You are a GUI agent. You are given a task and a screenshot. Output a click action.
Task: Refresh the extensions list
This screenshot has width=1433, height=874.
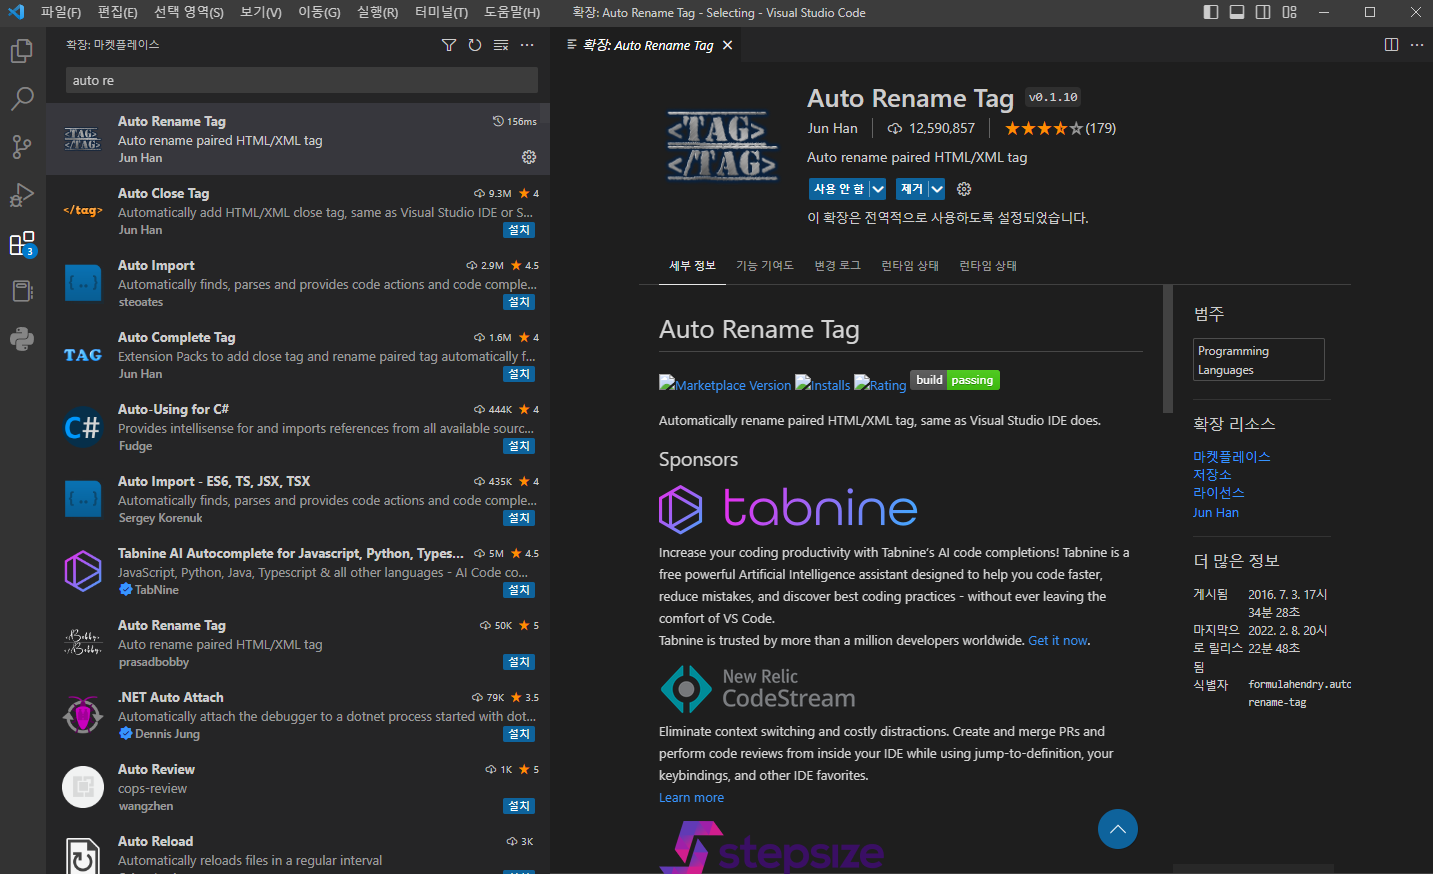click(475, 45)
